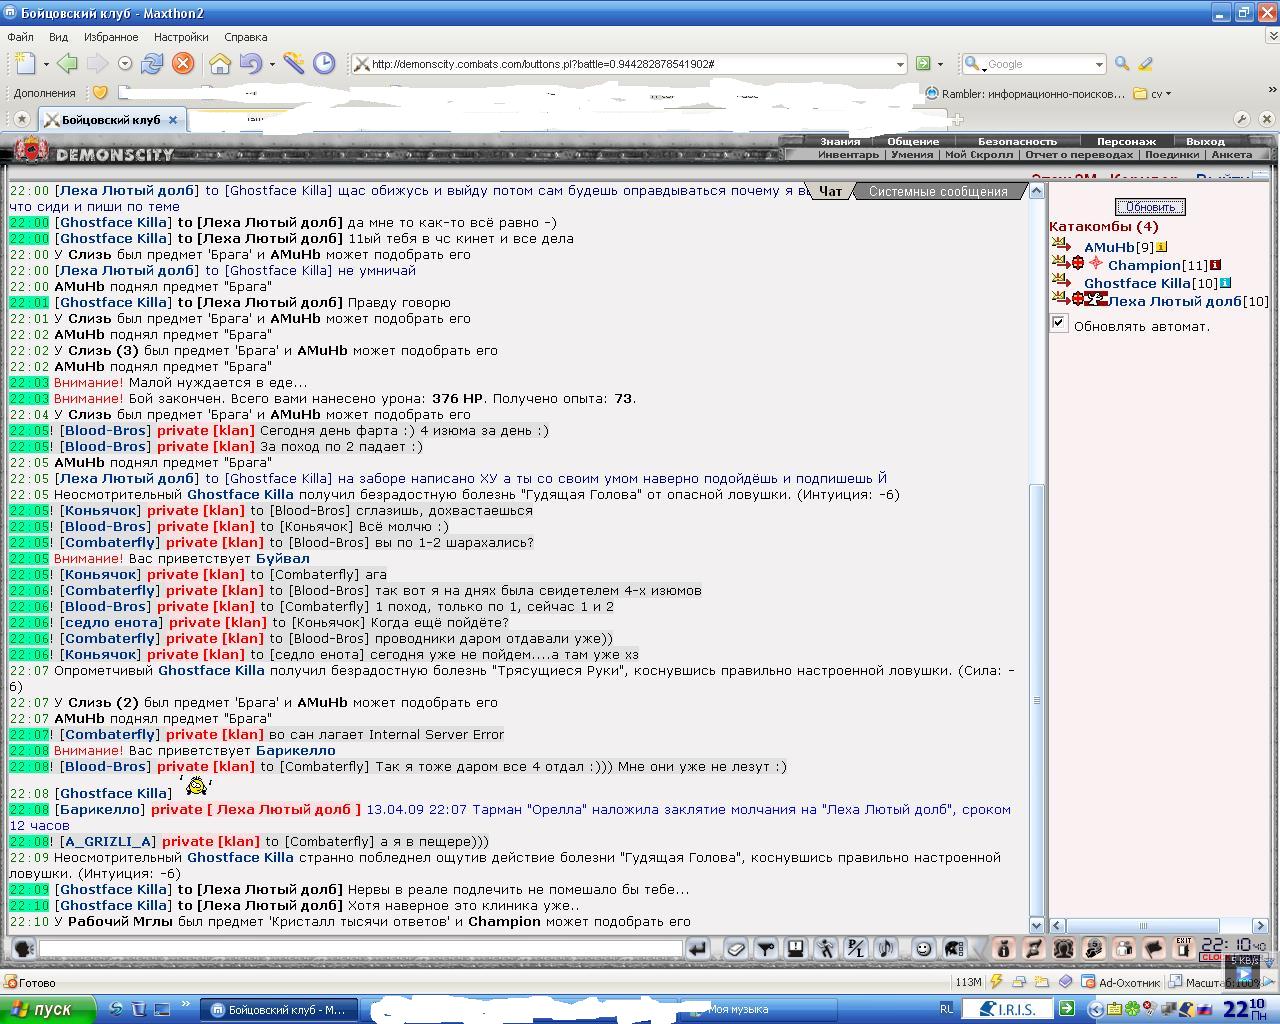Open the Файл menu

click(20, 37)
